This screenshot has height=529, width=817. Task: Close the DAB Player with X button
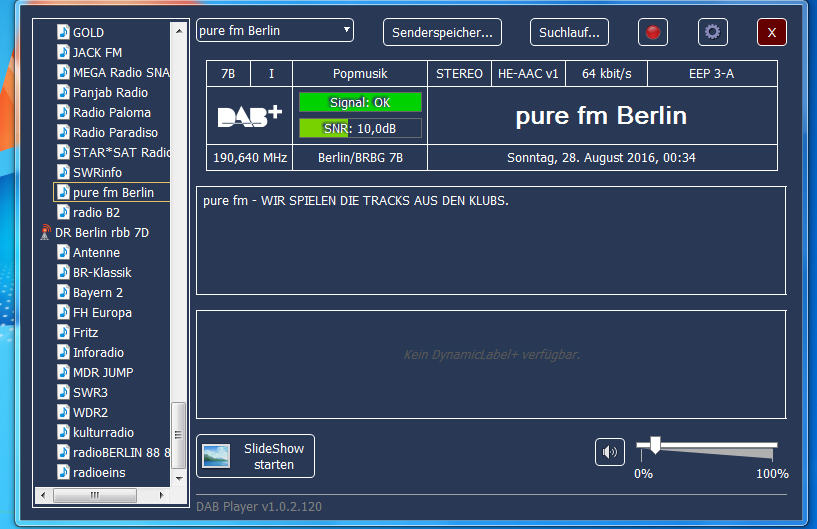coord(771,32)
